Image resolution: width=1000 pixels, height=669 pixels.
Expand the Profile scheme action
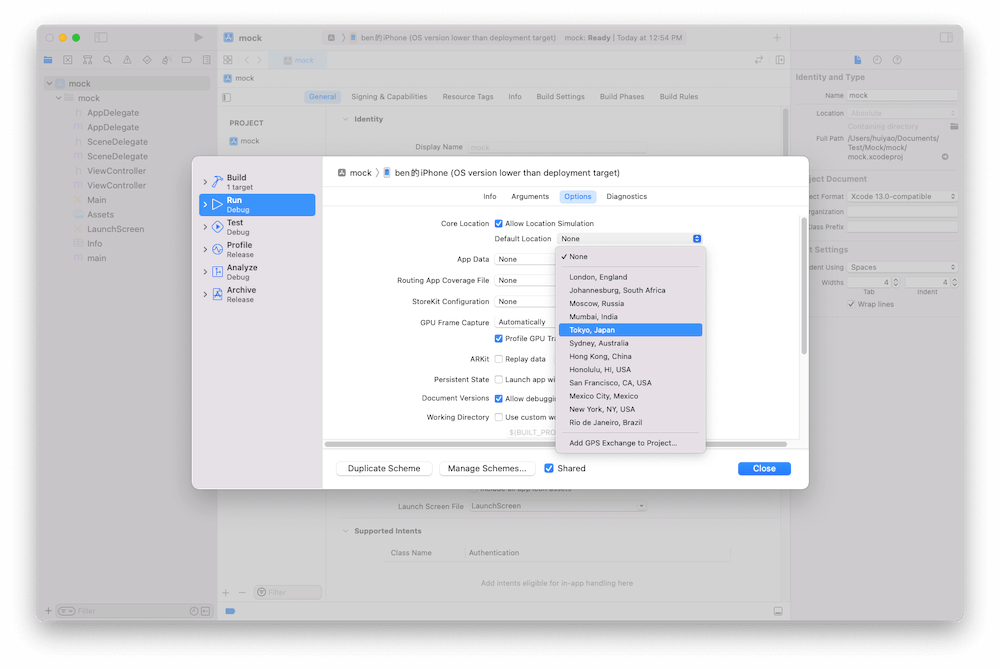tap(205, 249)
